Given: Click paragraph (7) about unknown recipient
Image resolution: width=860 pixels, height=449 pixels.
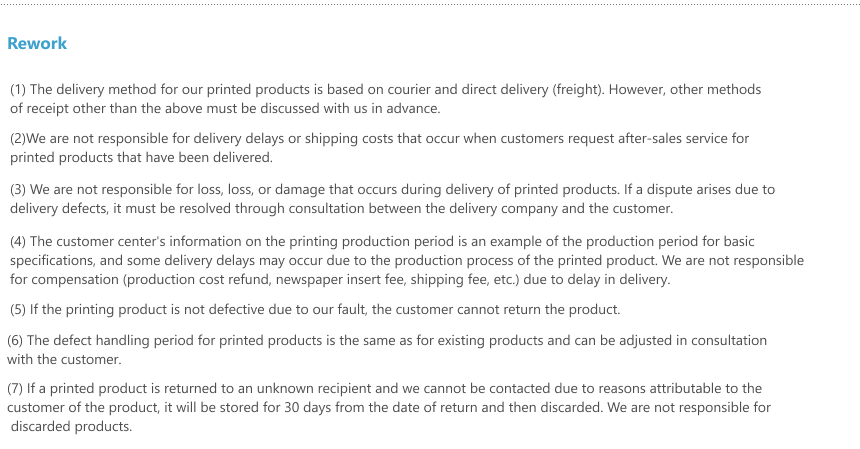Looking at the screenshot, I should point(389,407).
